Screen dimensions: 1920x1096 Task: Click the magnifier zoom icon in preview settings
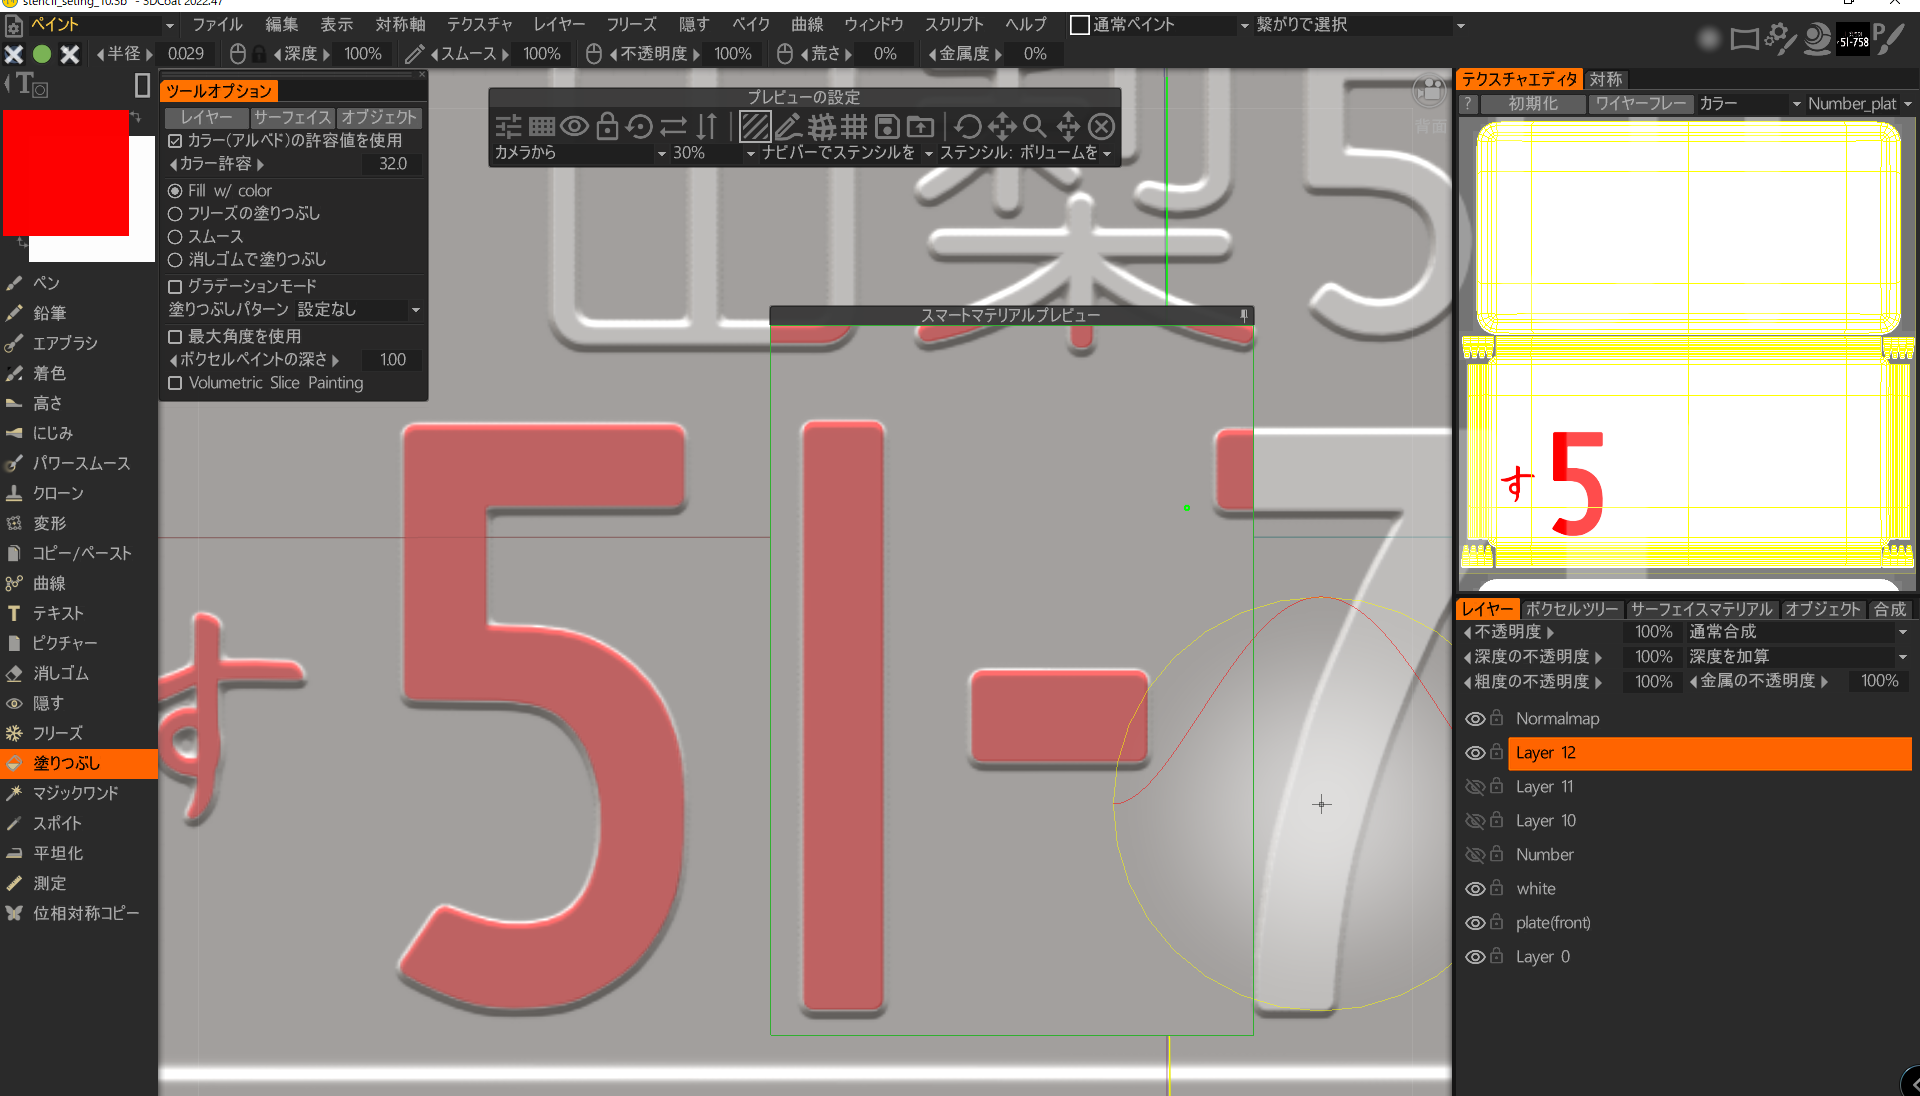coord(1035,126)
